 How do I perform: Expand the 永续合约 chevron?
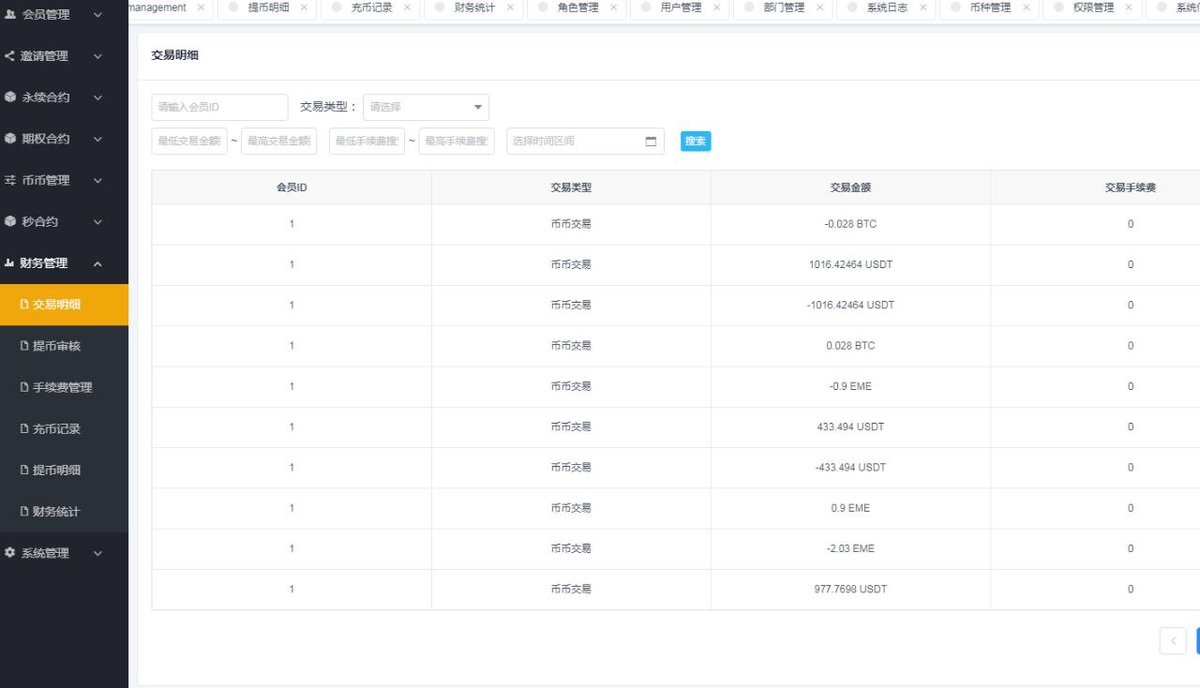pos(97,98)
